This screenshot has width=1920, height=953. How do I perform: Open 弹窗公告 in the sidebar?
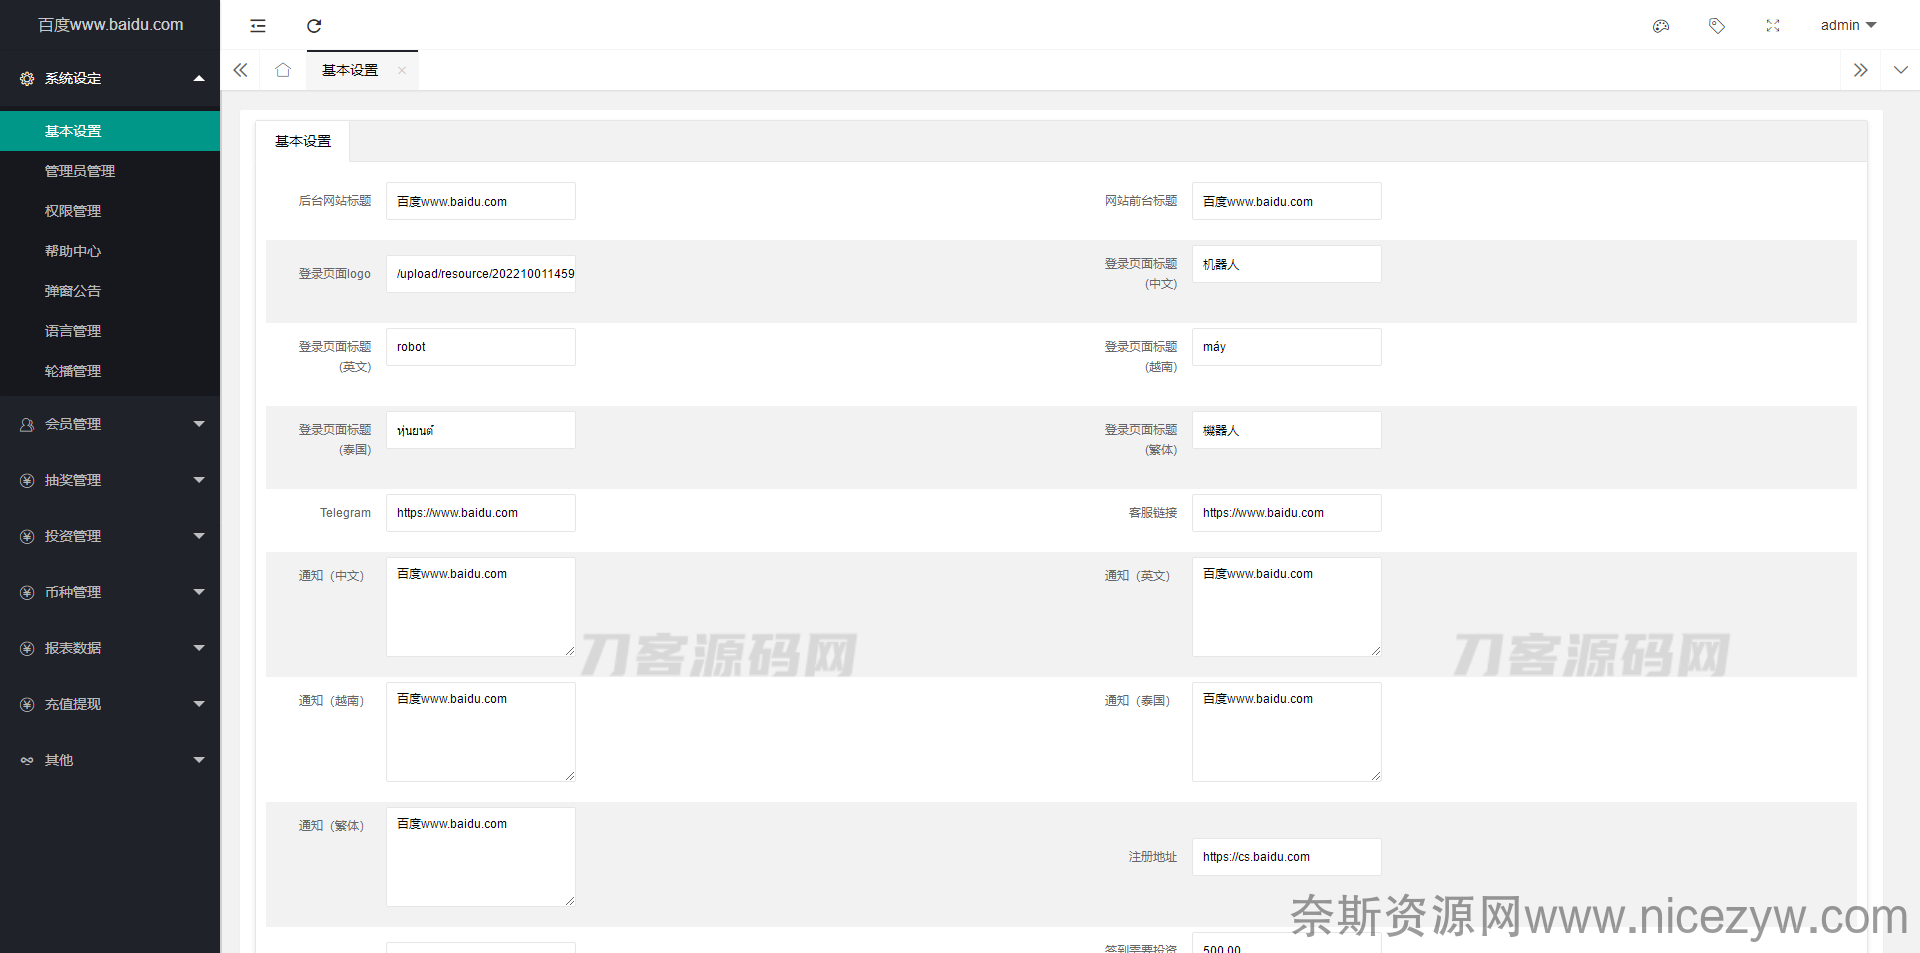pyautogui.click(x=110, y=291)
